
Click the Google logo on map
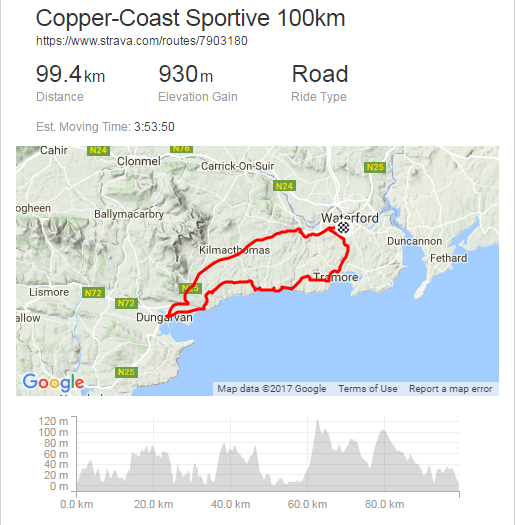coord(53,382)
